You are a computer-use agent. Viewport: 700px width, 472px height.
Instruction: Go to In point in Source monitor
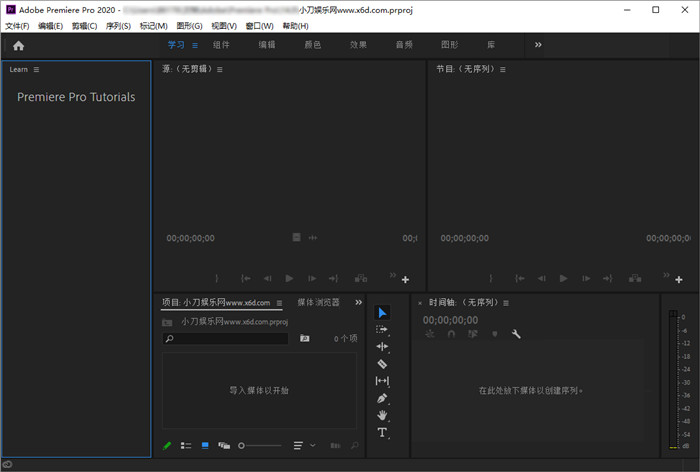pyautogui.click(x=246, y=279)
